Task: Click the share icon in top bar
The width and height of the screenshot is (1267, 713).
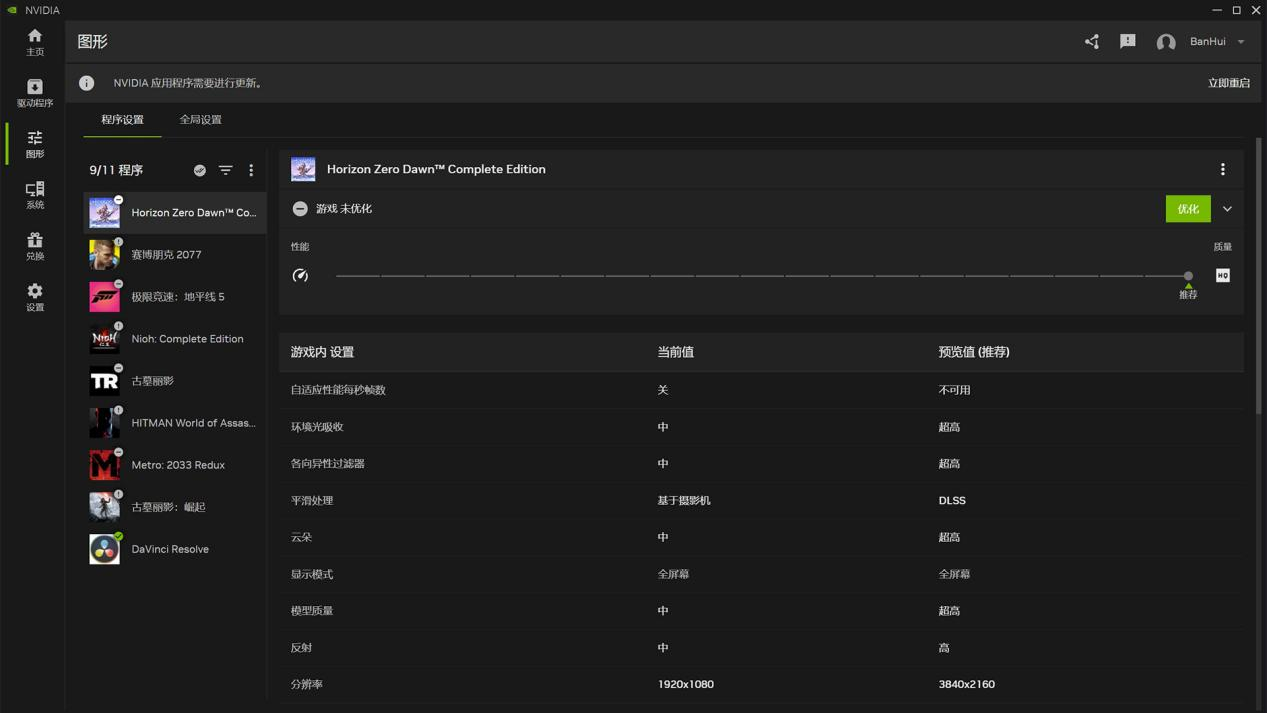Action: pos(1092,42)
